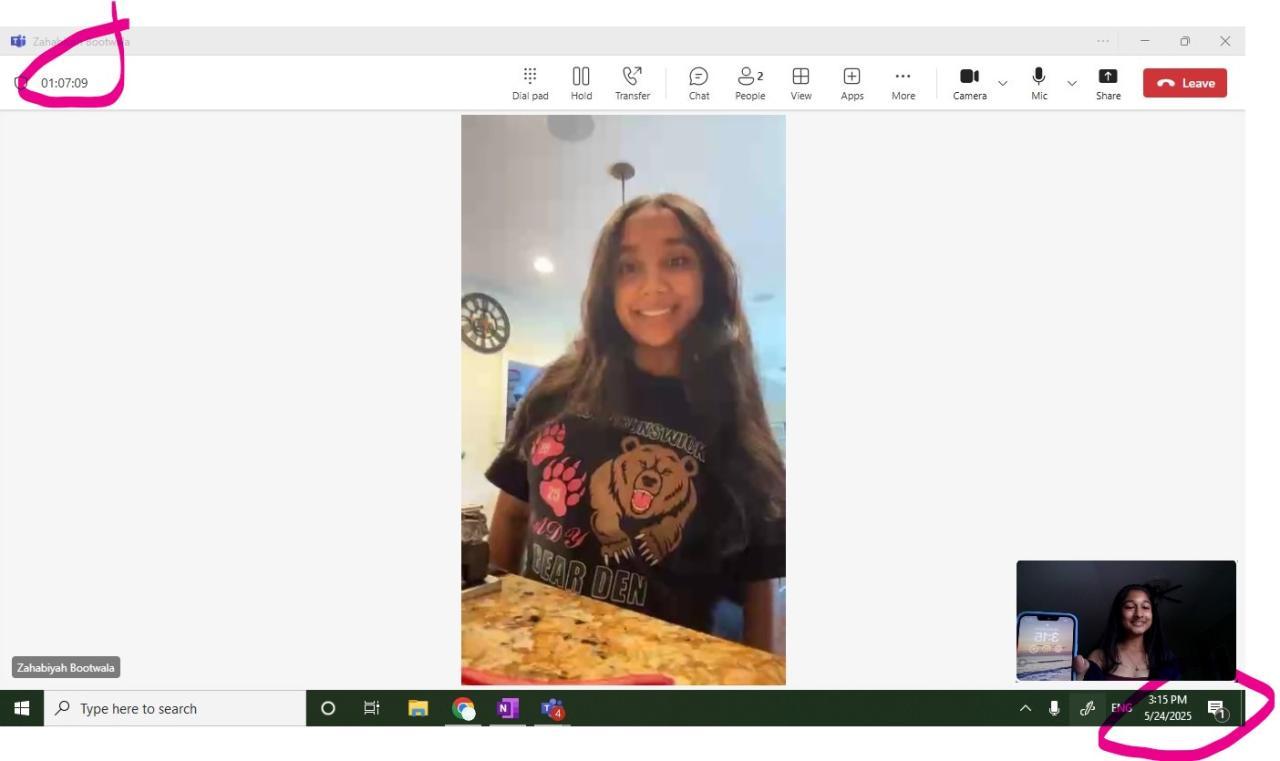Open the Dial pad
Image resolution: width=1280 pixels, height=761 pixels.
click(530, 84)
